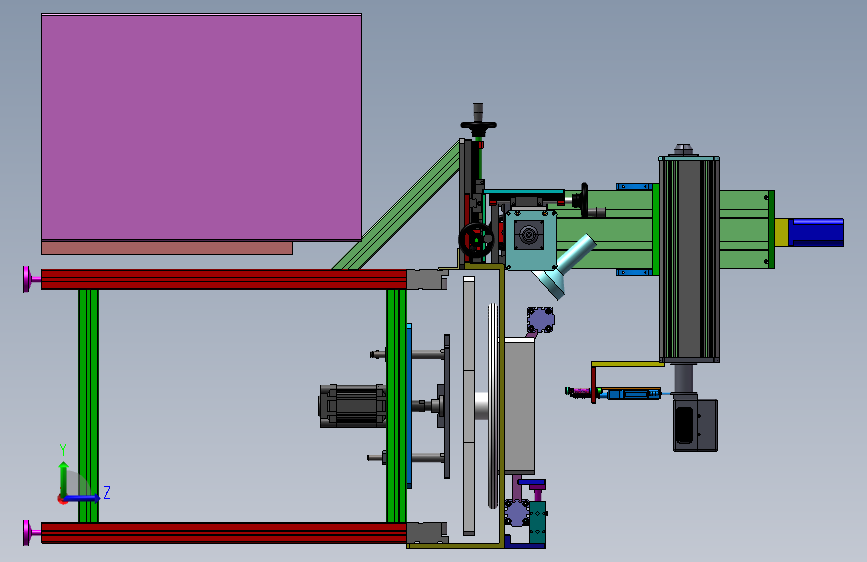Select the light cyan angled nozzle
Image resolution: width=867 pixels, height=562 pixels.
coord(564,266)
